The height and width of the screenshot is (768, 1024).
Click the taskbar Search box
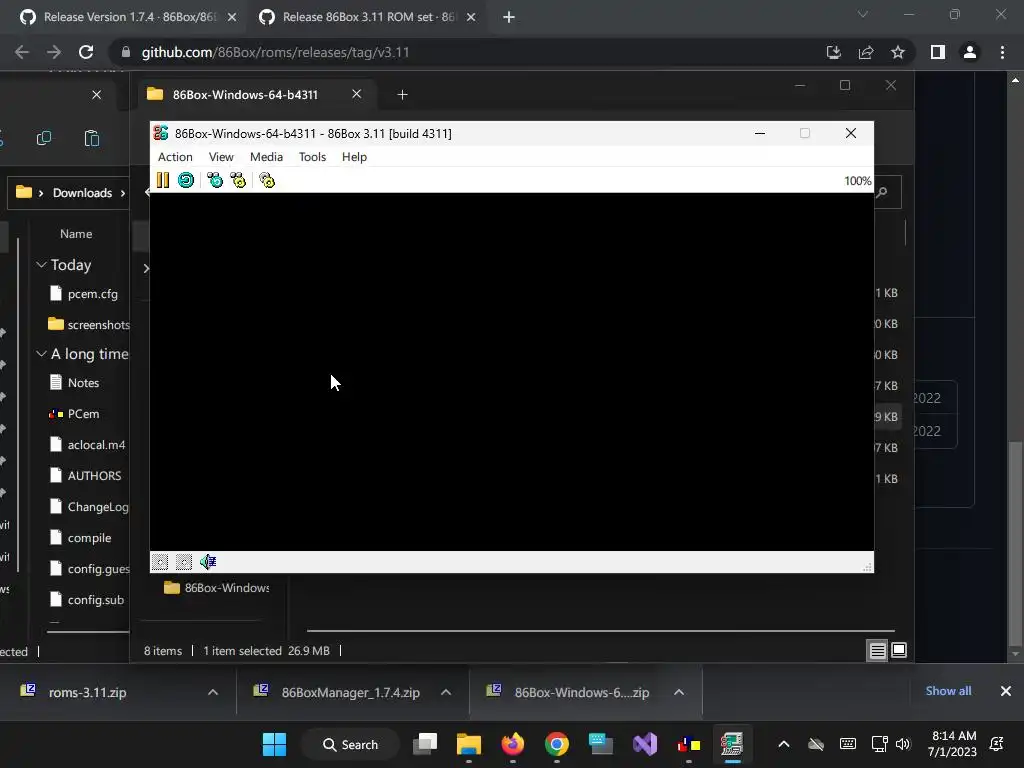click(x=351, y=744)
